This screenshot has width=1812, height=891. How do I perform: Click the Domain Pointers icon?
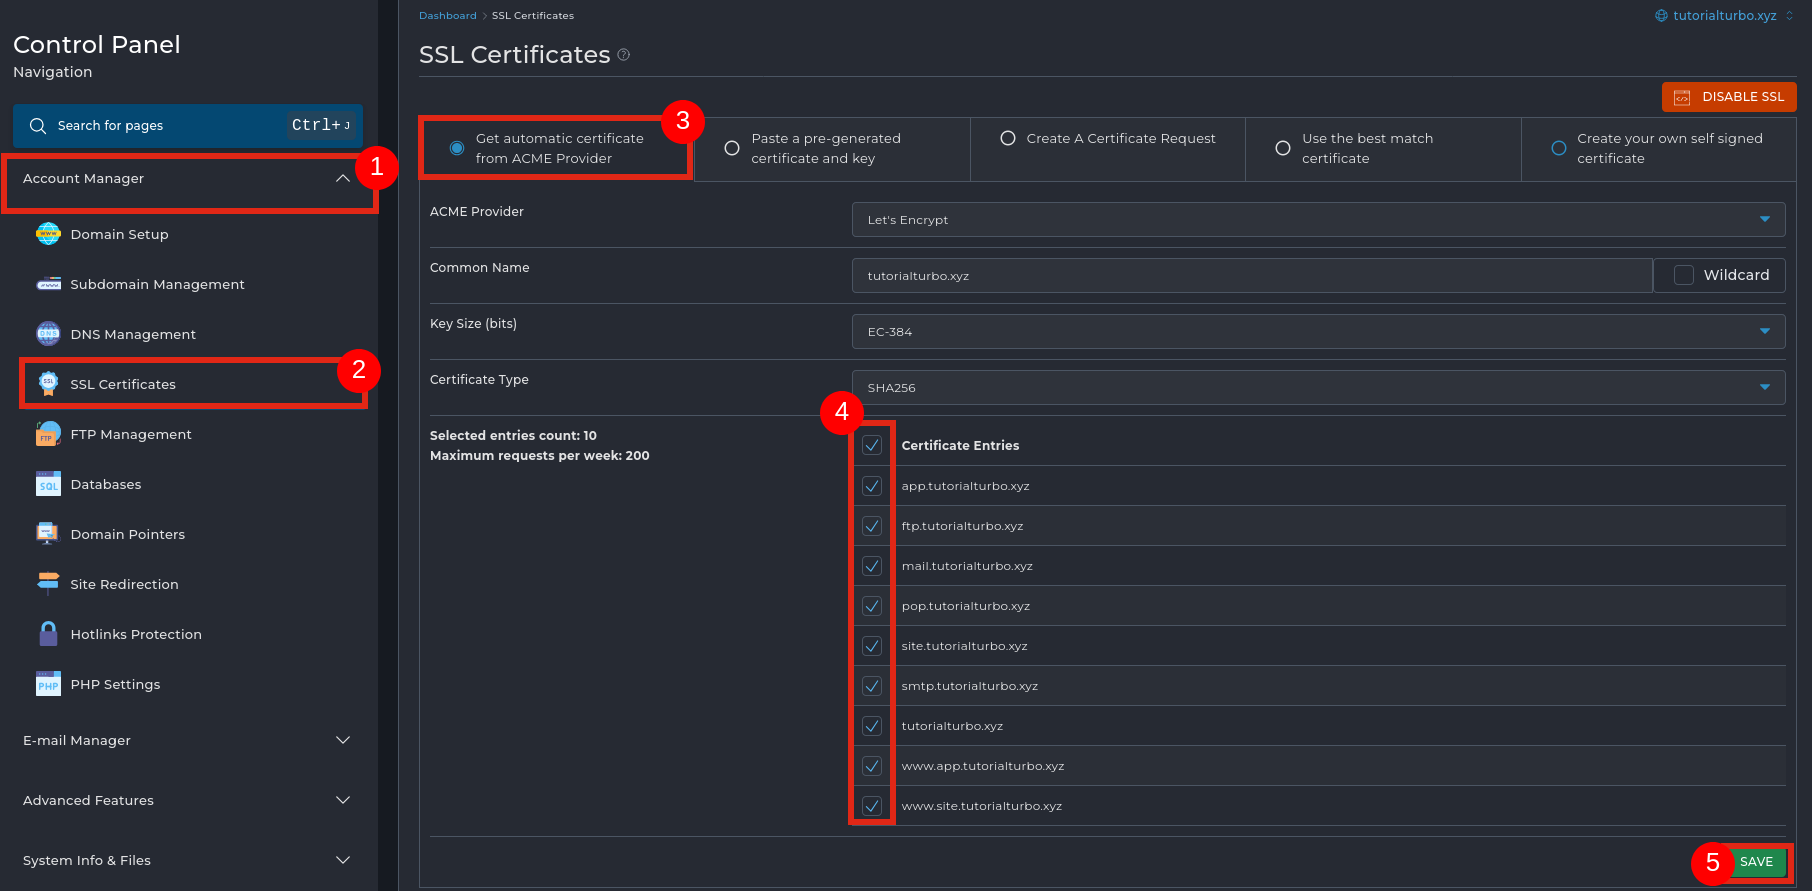coord(48,534)
